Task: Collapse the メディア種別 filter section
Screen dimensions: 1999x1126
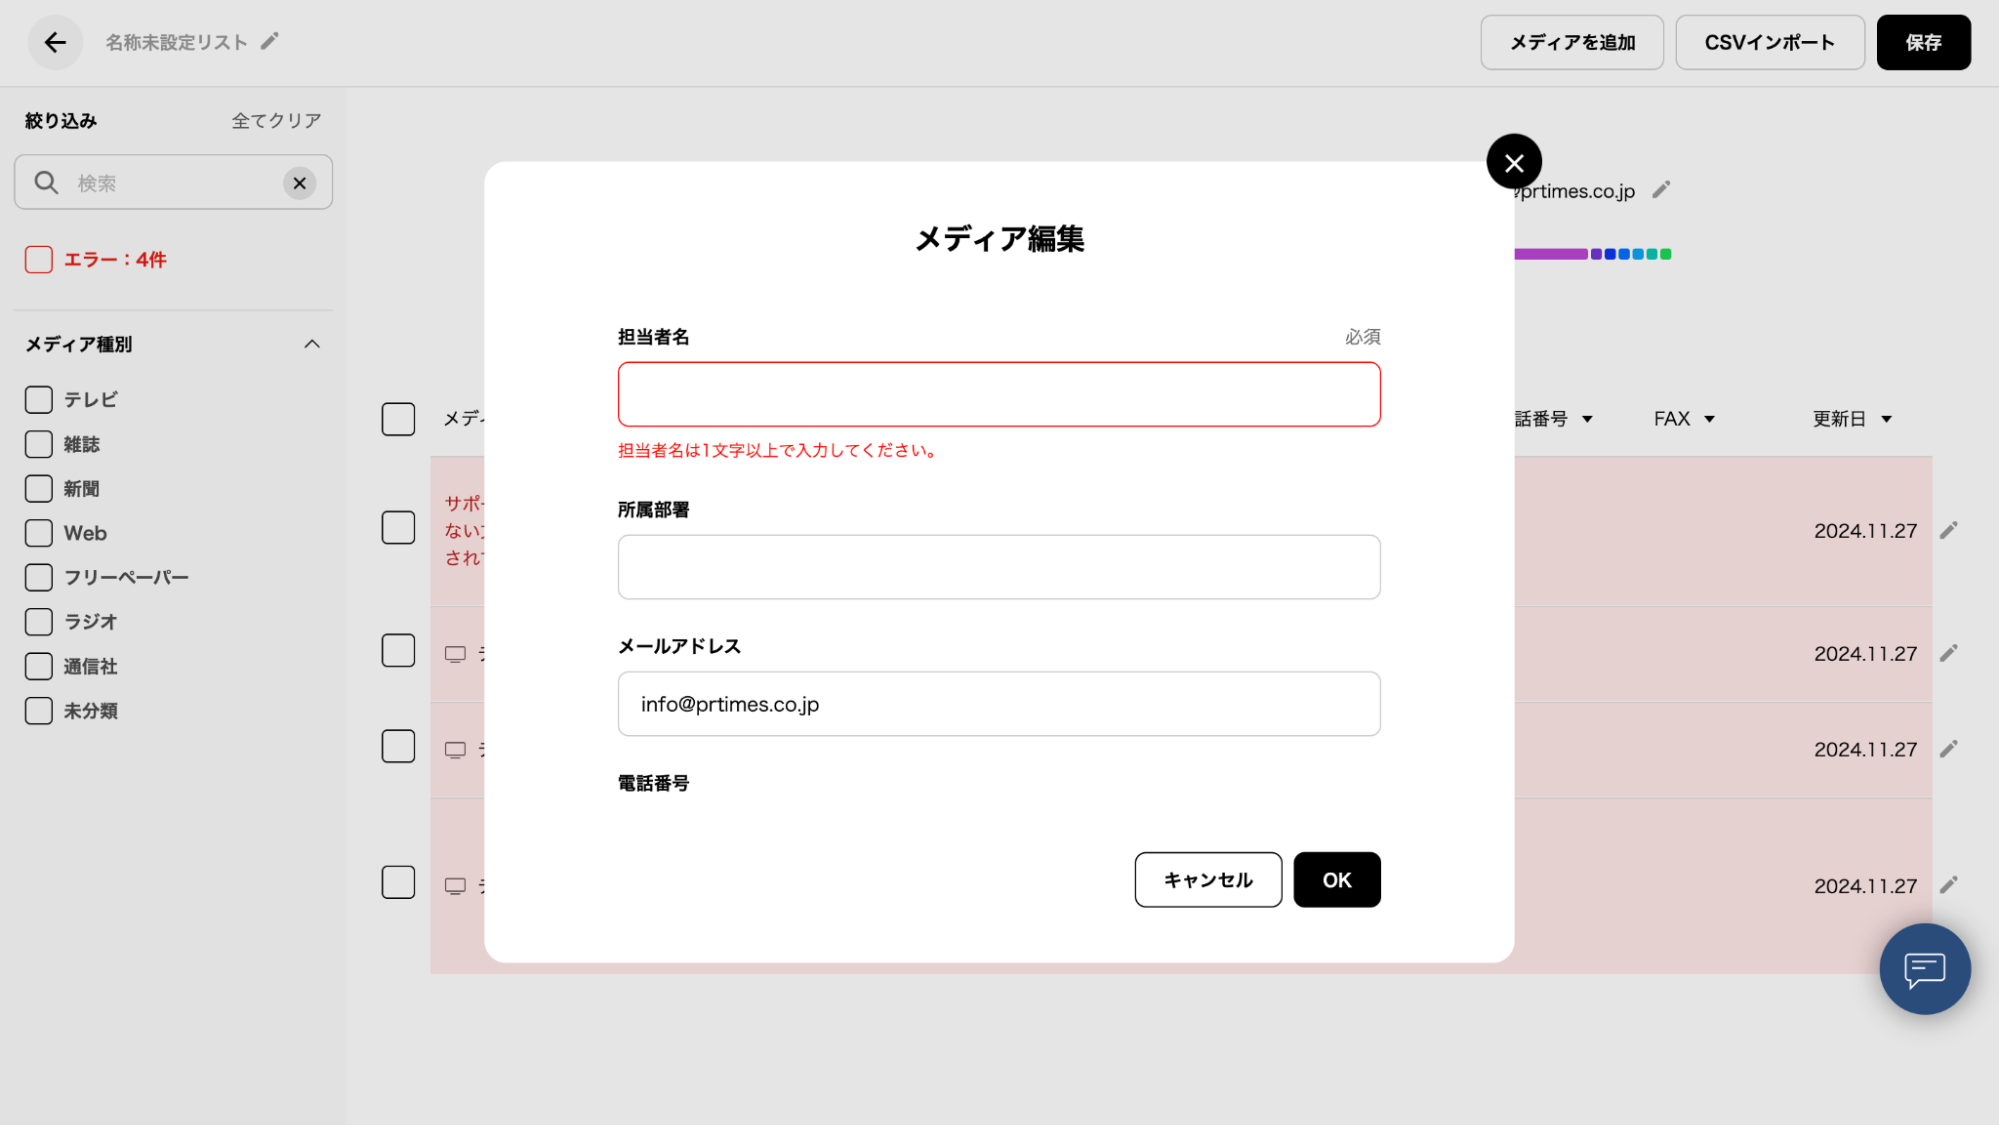Action: tap(312, 344)
